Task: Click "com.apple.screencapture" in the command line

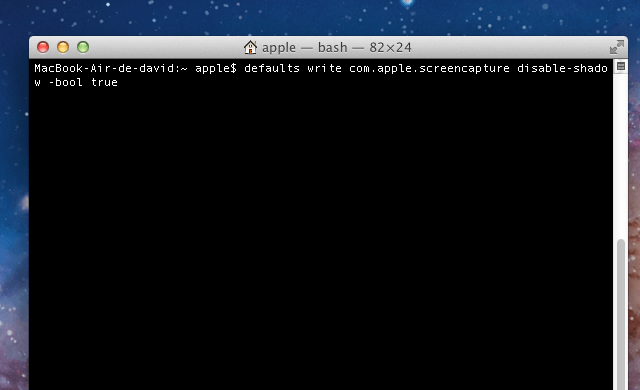Action: pyautogui.click(x=429, y=68)
